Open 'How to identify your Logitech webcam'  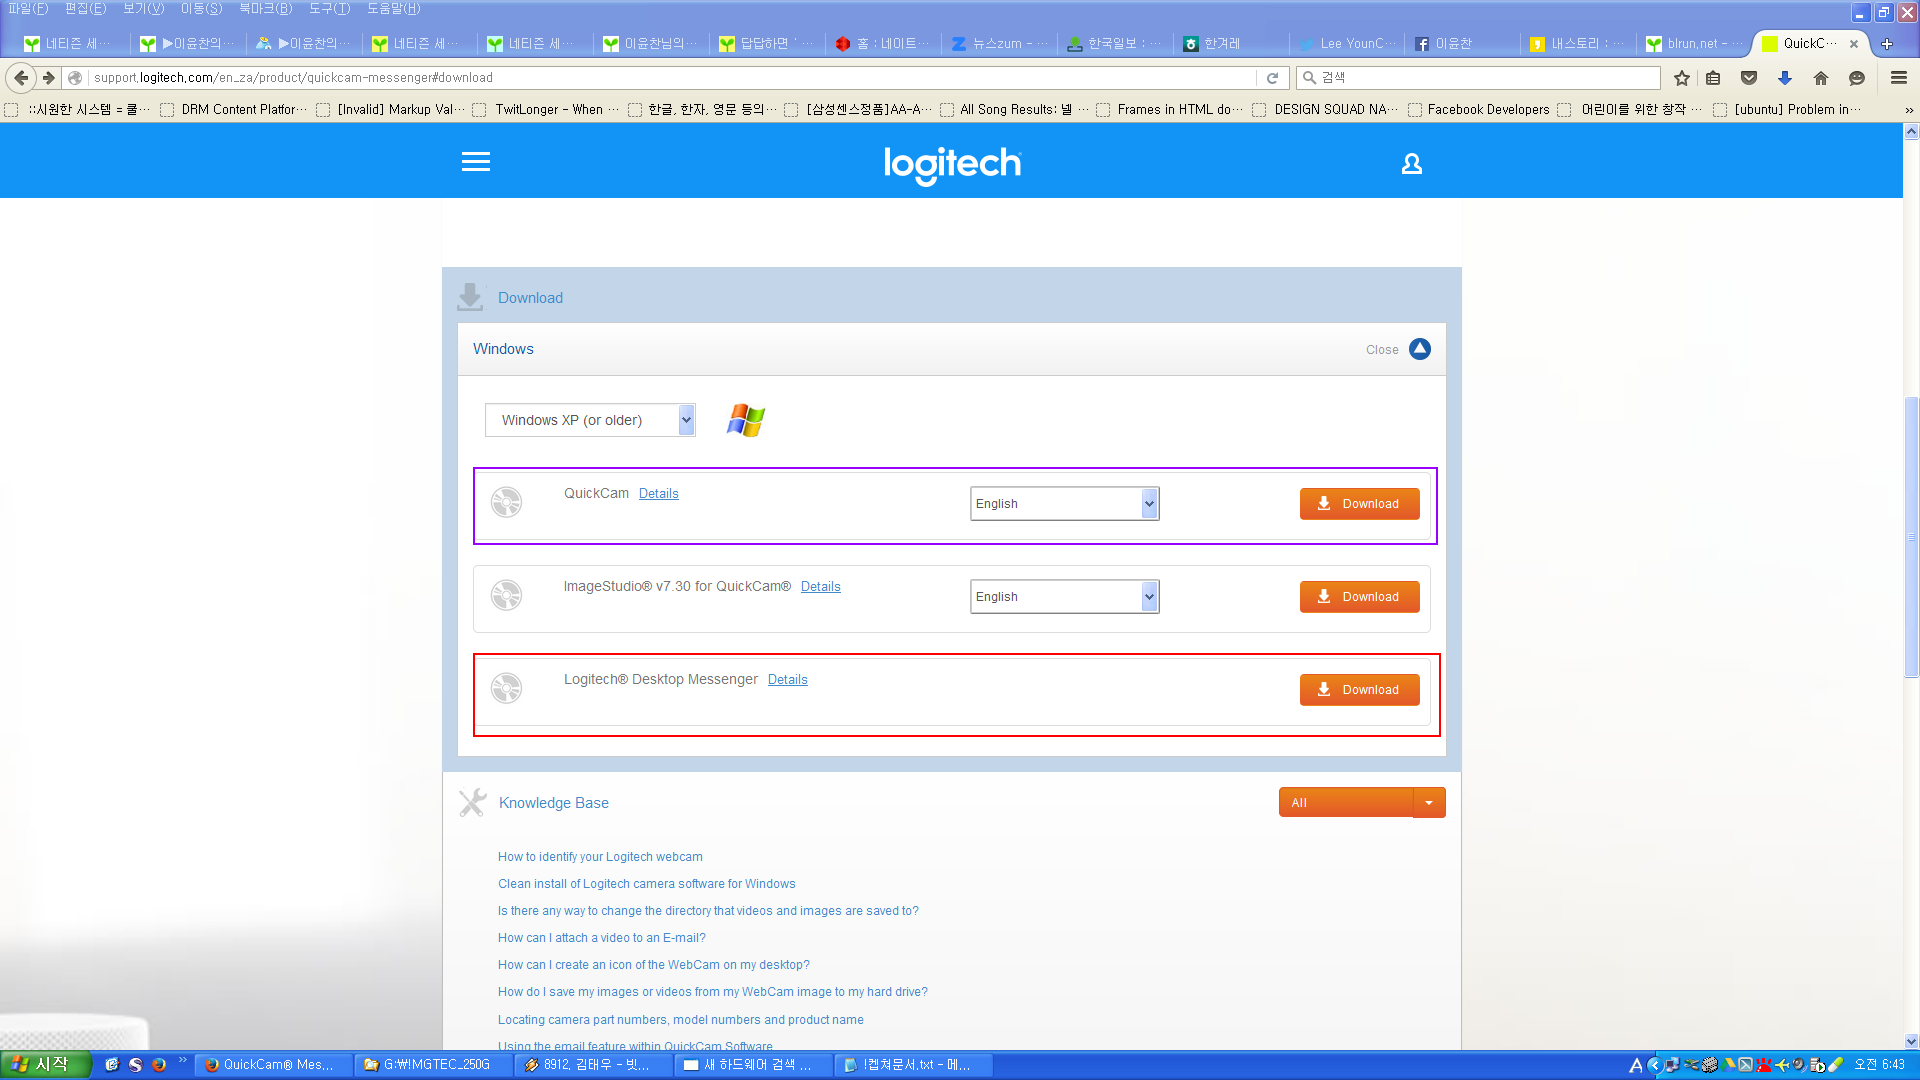tap(600, 857)
